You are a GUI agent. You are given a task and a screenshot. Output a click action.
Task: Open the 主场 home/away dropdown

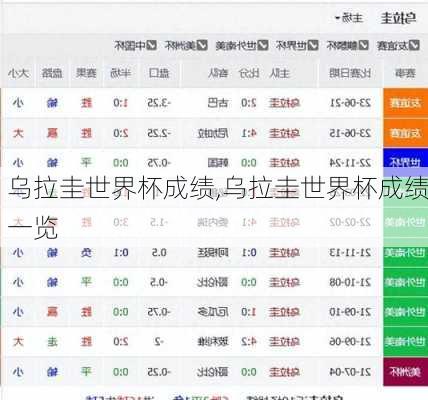pyautogui.click(x=349, y=18)
